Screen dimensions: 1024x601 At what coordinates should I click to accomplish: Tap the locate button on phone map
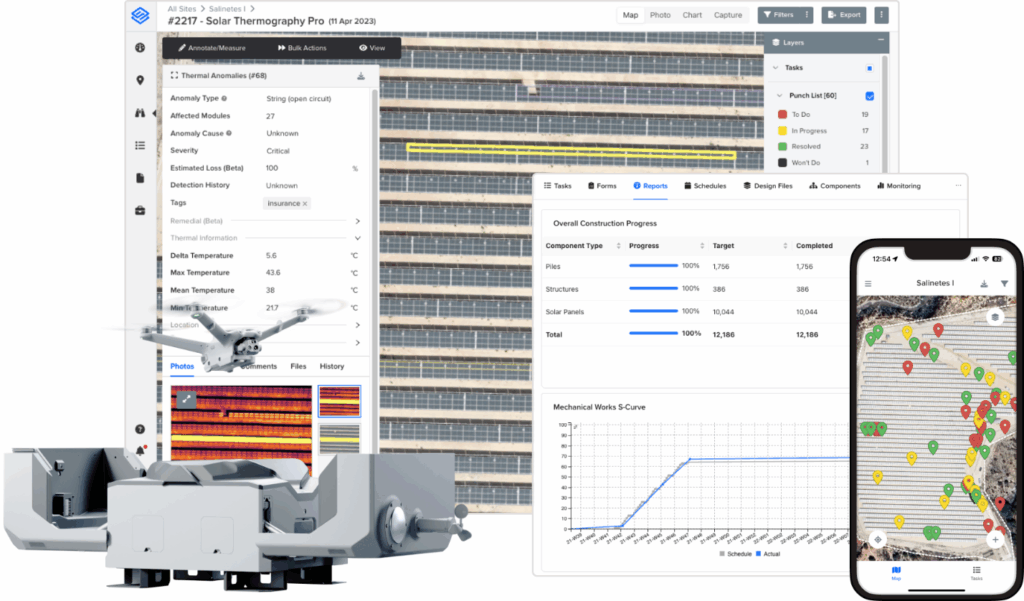coord(878,540)
